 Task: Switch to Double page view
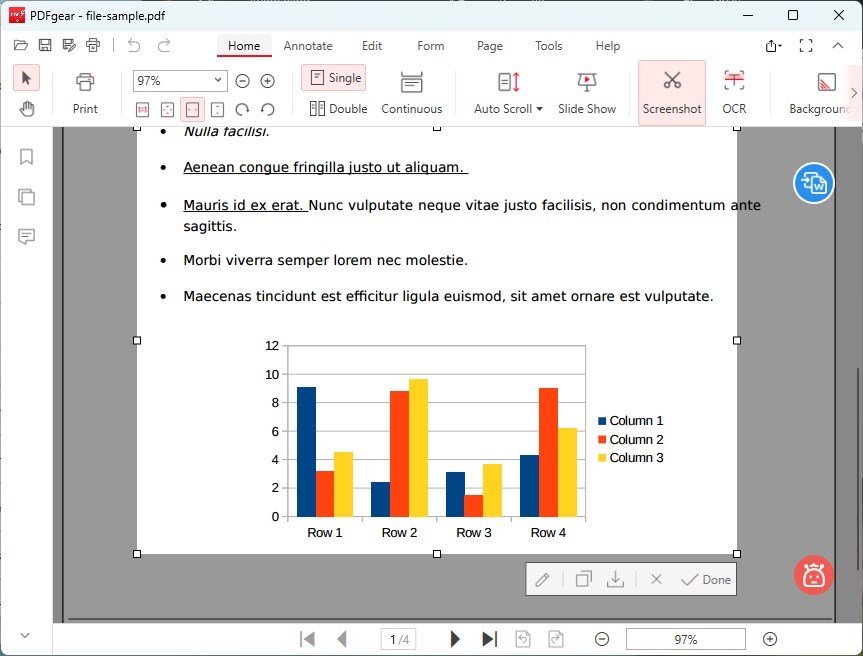[x=337, y=109]
